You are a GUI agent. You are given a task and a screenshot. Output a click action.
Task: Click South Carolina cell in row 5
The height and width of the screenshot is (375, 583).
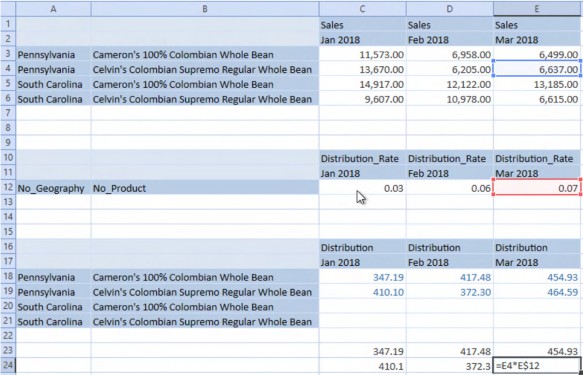coord(53,84)
